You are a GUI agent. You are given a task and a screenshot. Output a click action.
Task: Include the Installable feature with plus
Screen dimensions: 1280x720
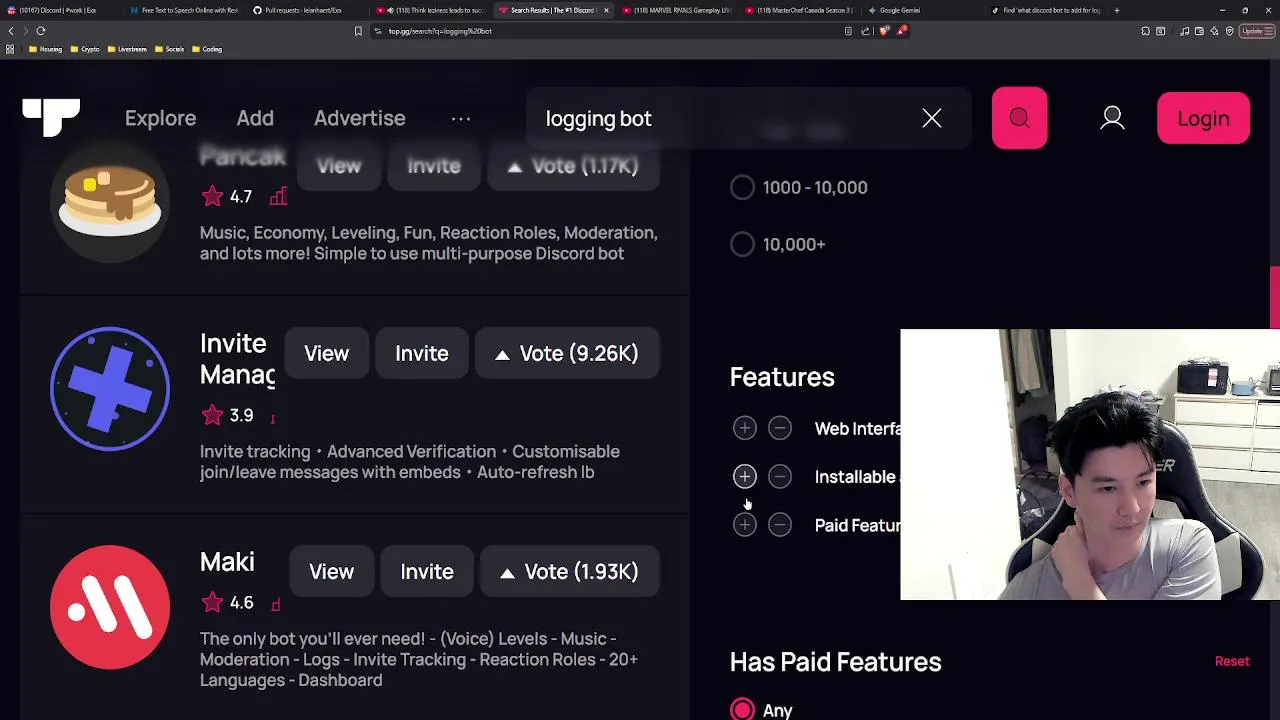click(x=744, y=476)
